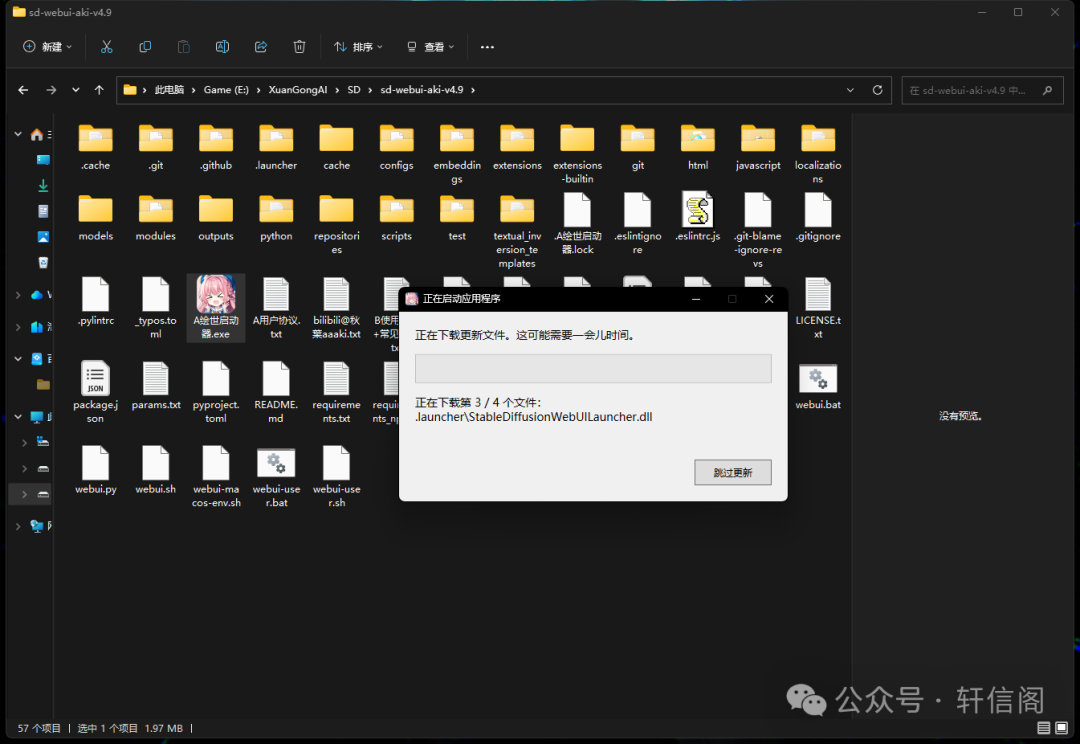Open the 新建 (New) dropdown

[49, 47]
